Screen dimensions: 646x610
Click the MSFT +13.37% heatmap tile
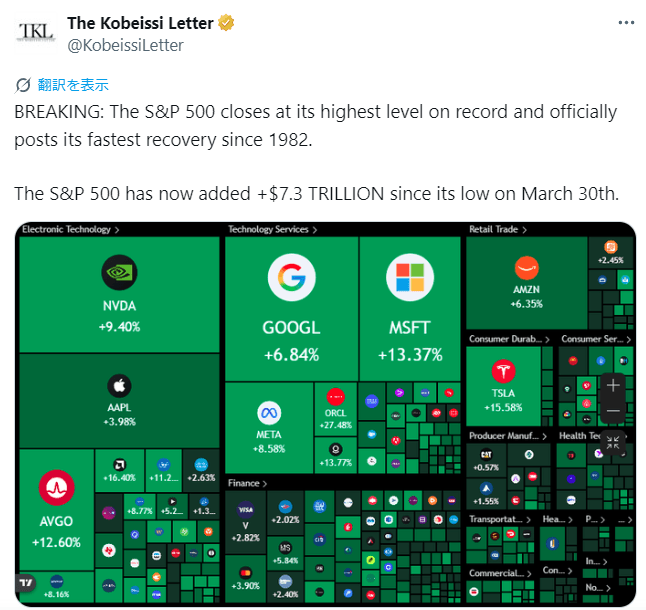point(410,308)
